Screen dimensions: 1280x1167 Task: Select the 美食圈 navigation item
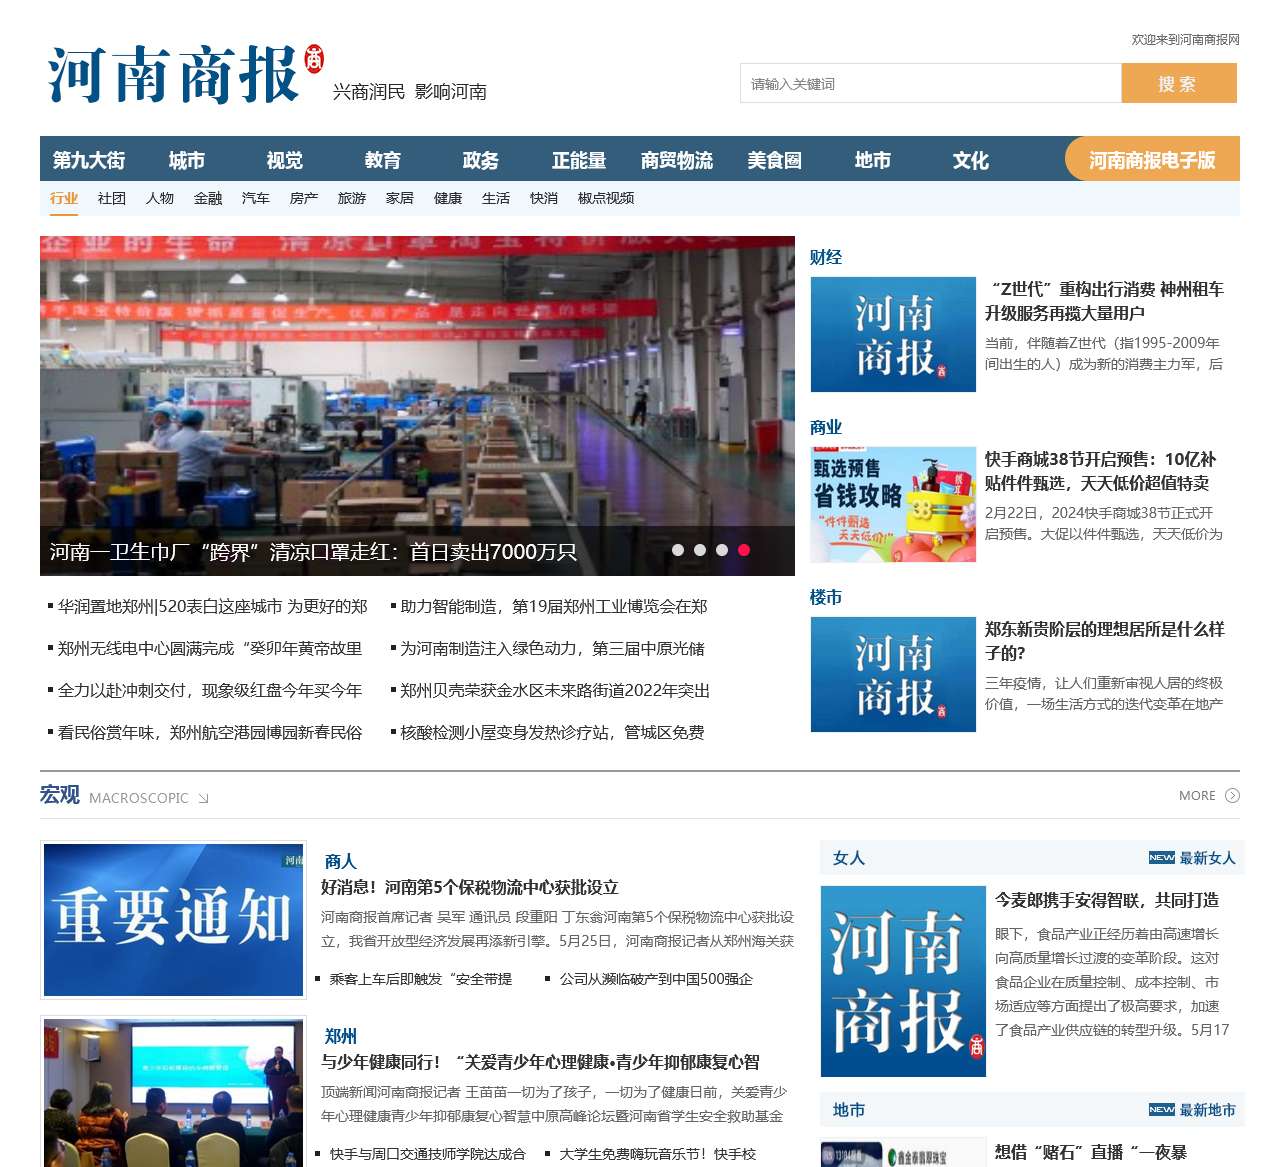[x=775, y=160]
